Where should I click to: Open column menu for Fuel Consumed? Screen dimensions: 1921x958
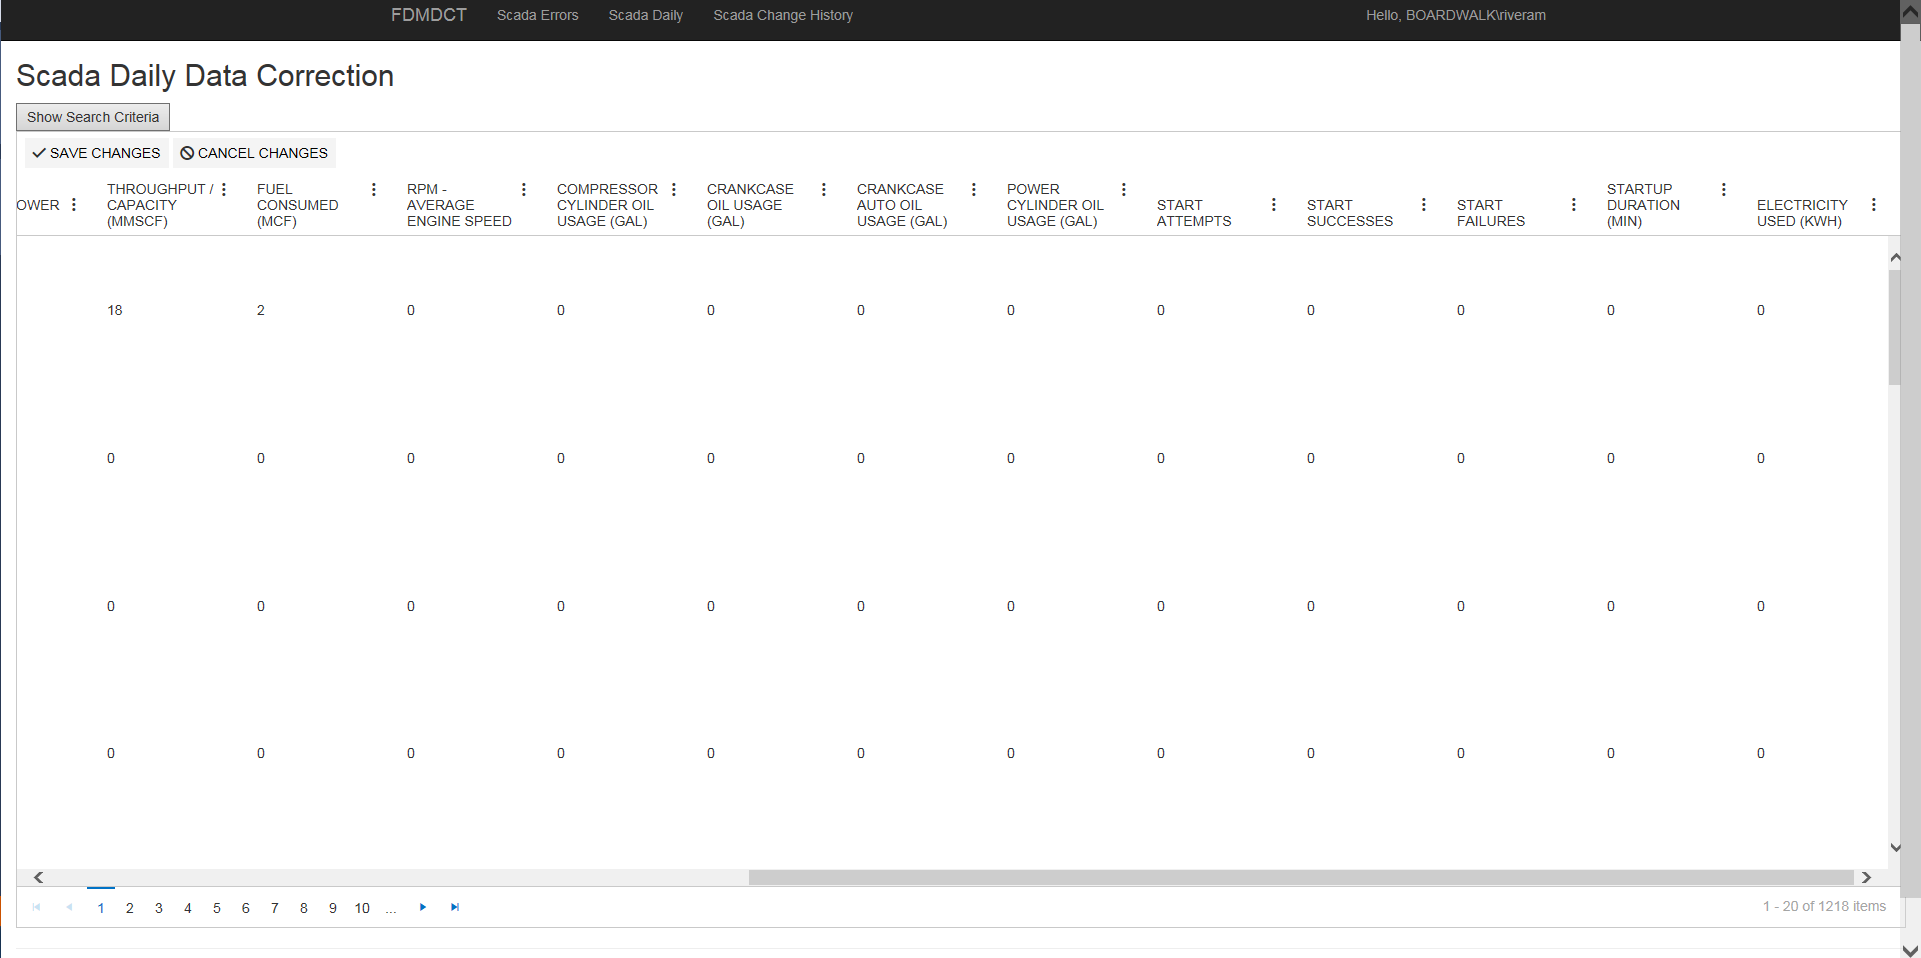pyautogui.click(x=374, y=189)
